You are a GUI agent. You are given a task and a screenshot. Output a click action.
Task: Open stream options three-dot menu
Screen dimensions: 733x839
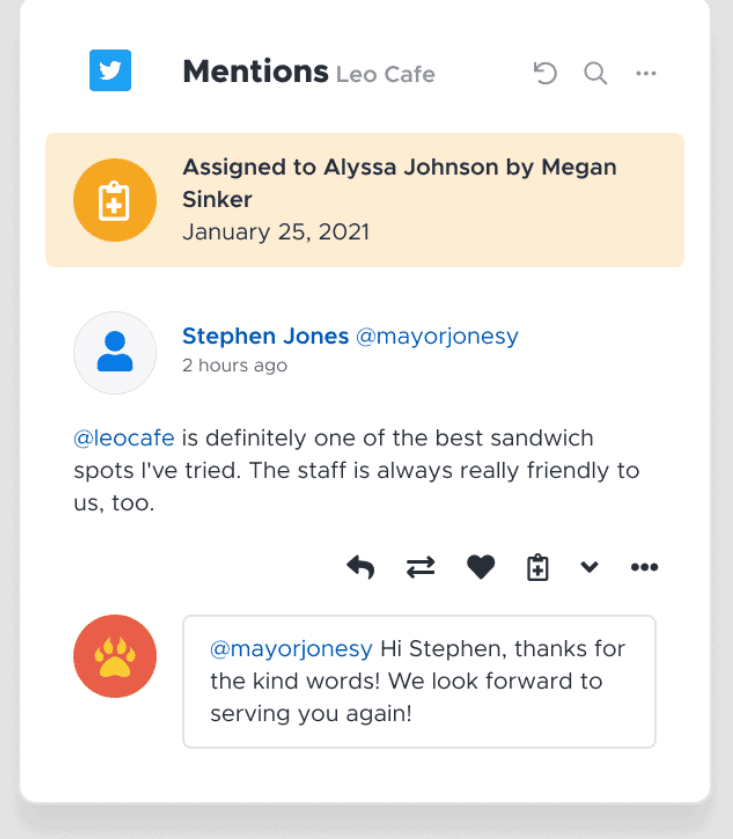(646, 73)
